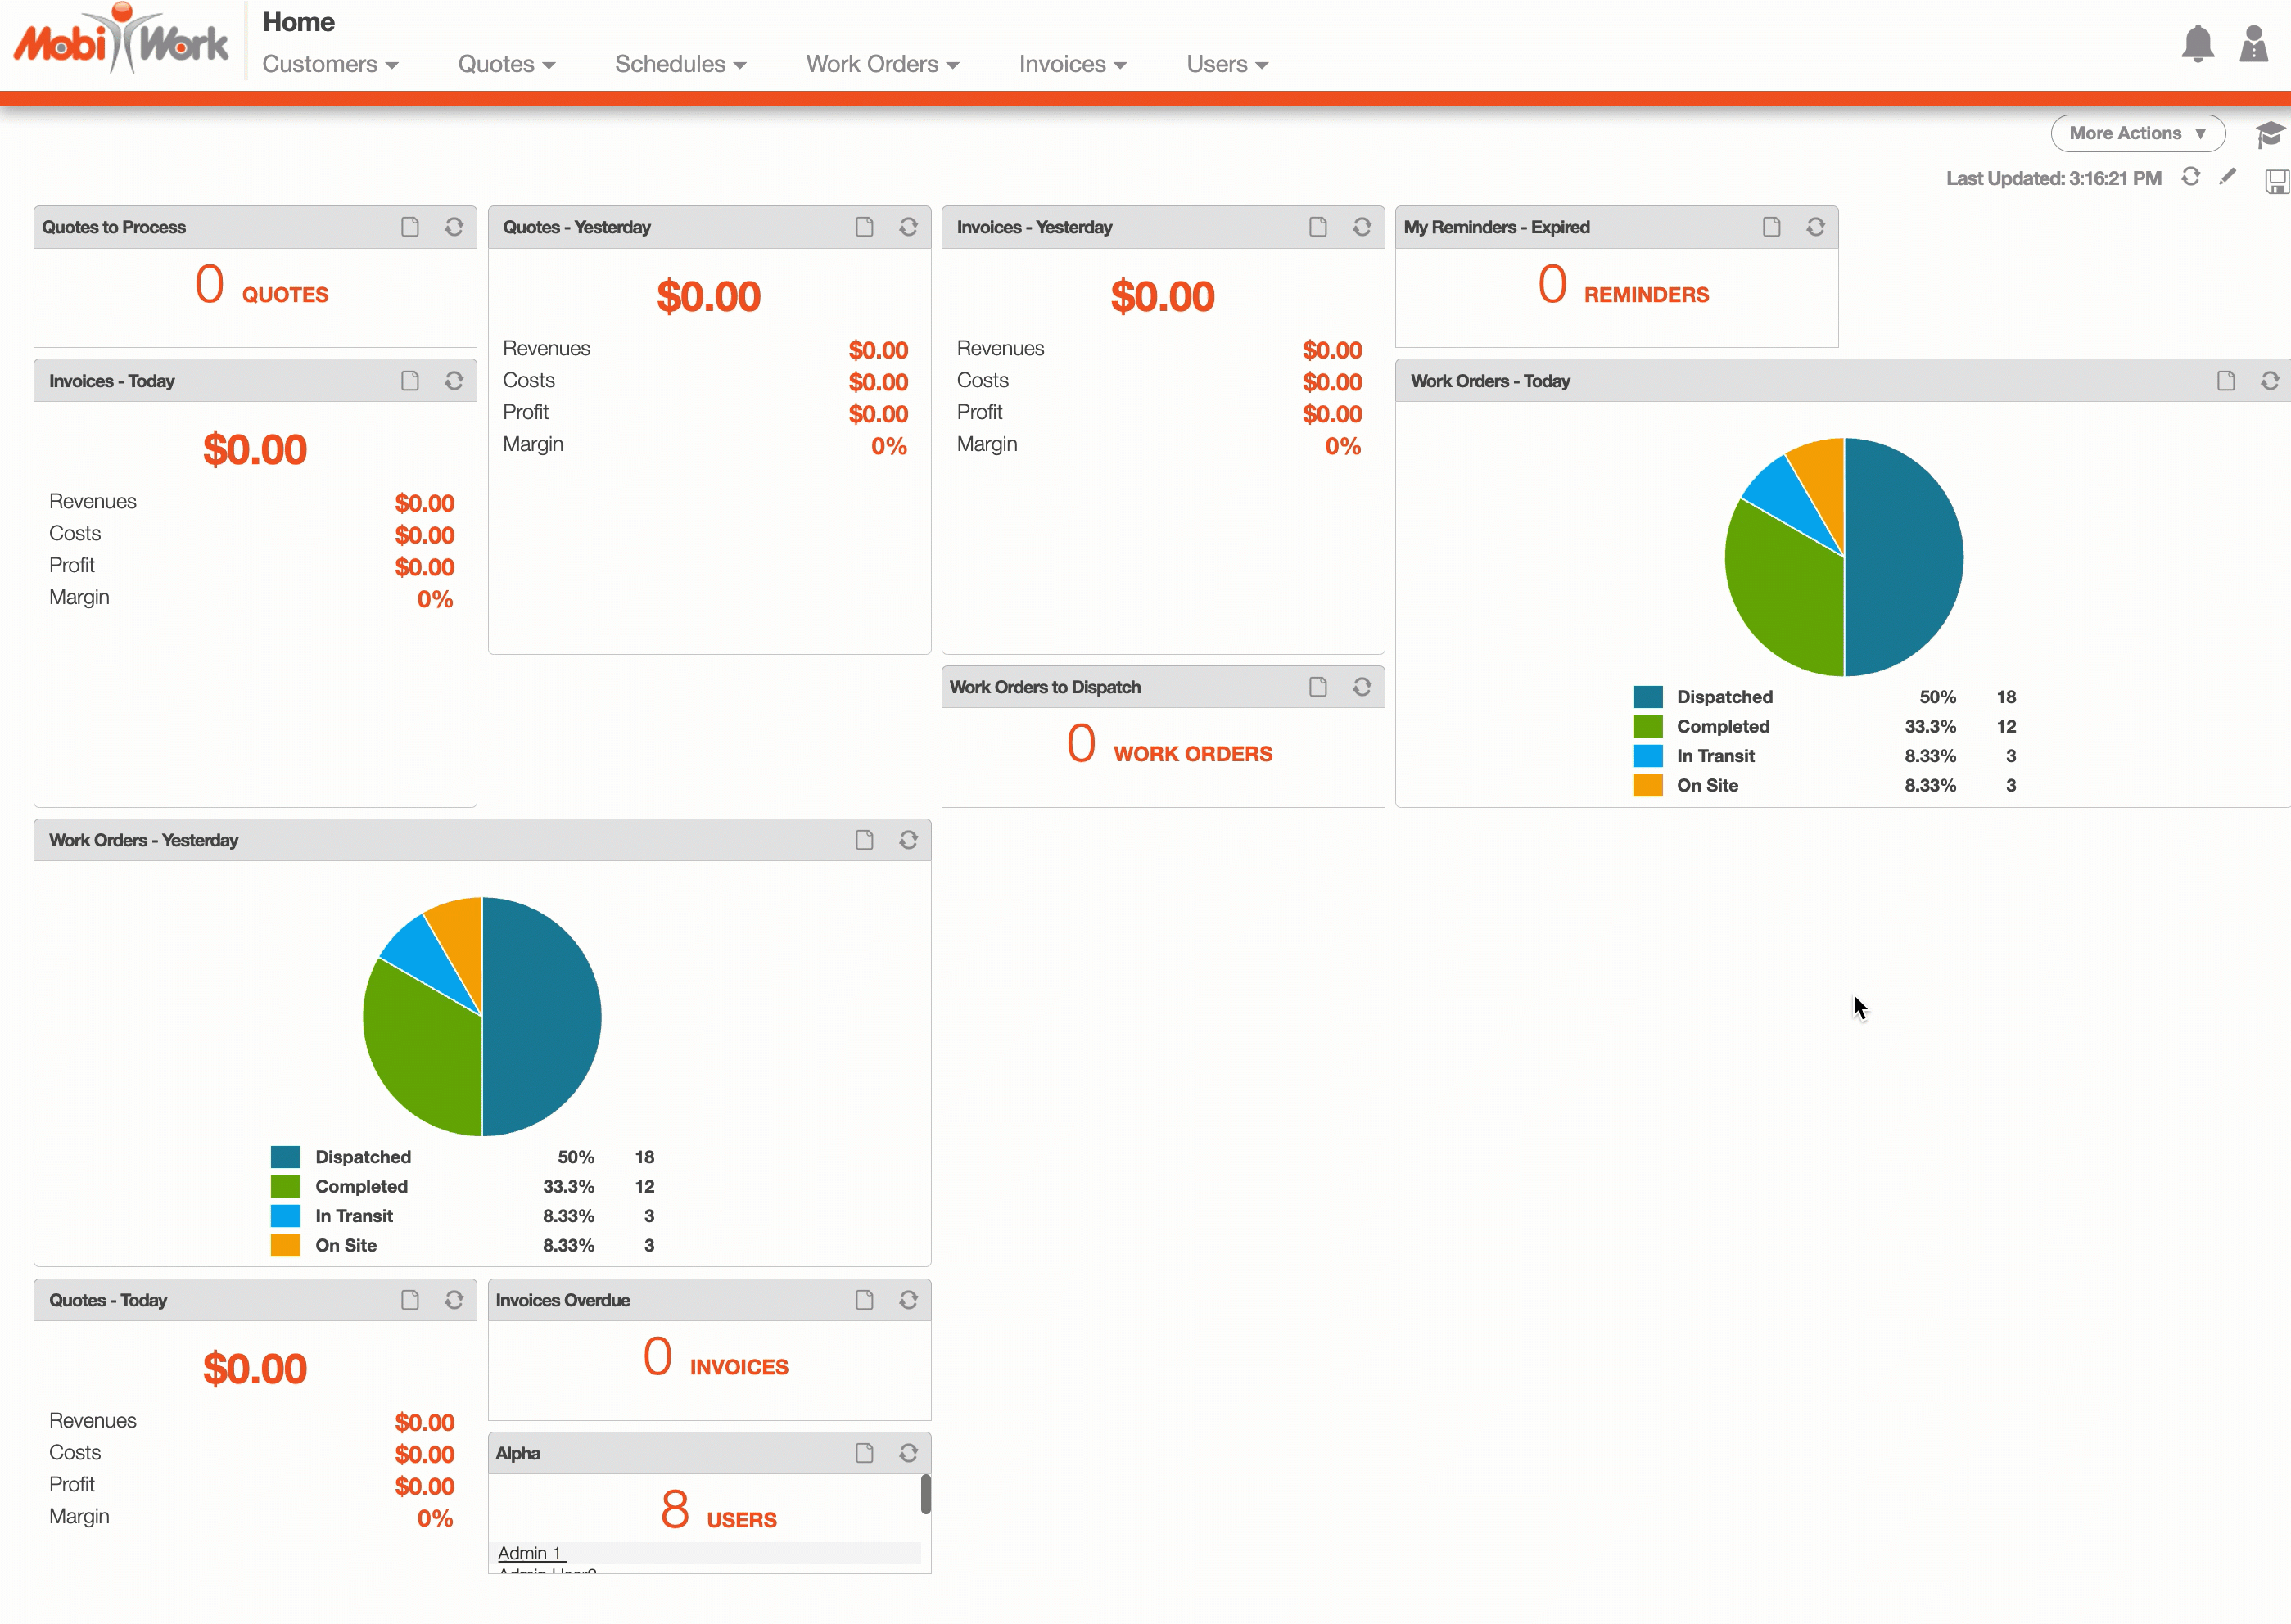Viewport: 2291px width, 1624px height.
Task: Expand the More Actions dropdown
Action: [x=2137, y=133]
